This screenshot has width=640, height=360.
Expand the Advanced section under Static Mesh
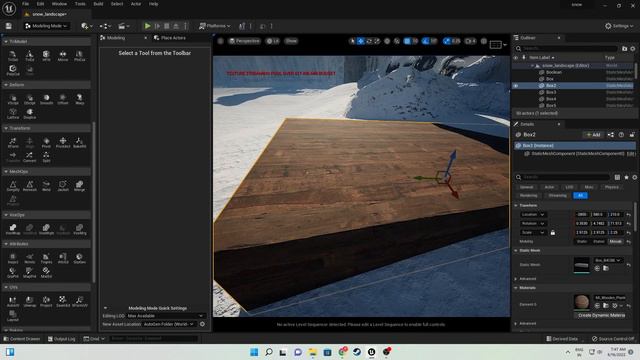click(516, 279)
